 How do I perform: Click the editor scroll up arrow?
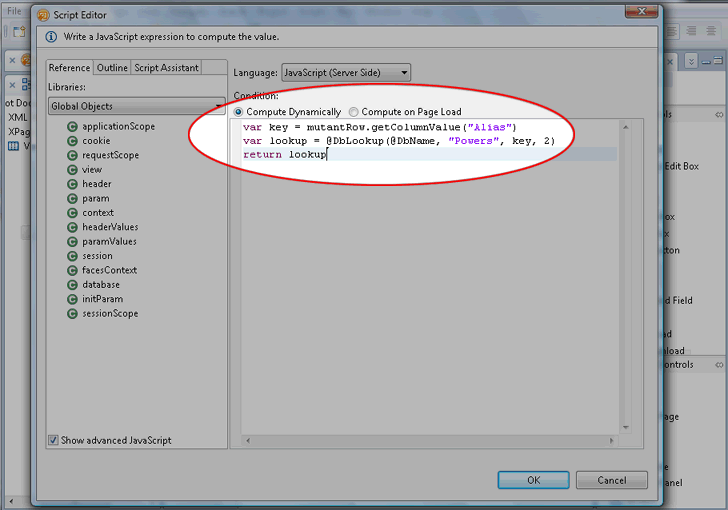point(626,127)
